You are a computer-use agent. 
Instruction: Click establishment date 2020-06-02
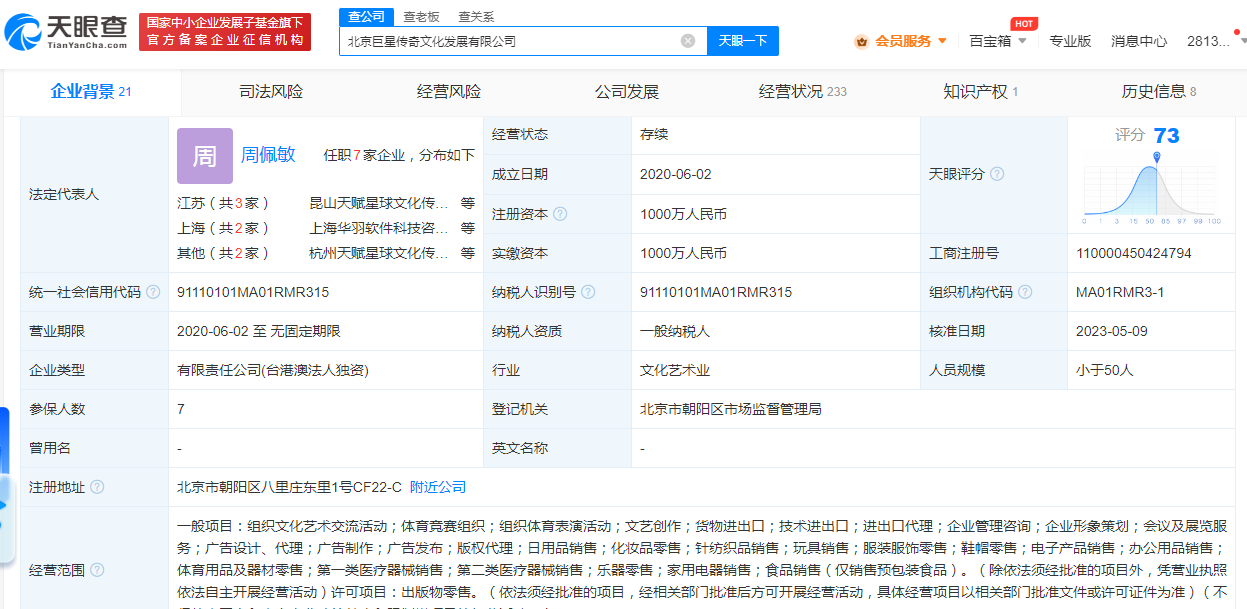676,174
